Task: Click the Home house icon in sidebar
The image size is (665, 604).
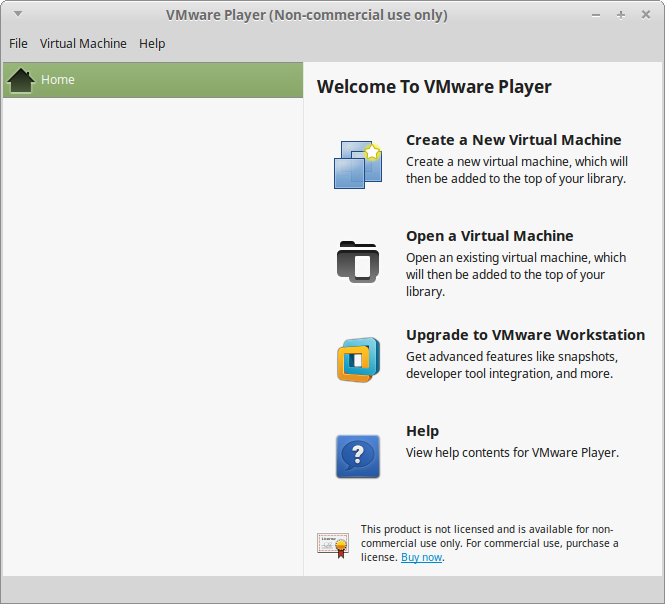Action: click(x=21, y=80)
